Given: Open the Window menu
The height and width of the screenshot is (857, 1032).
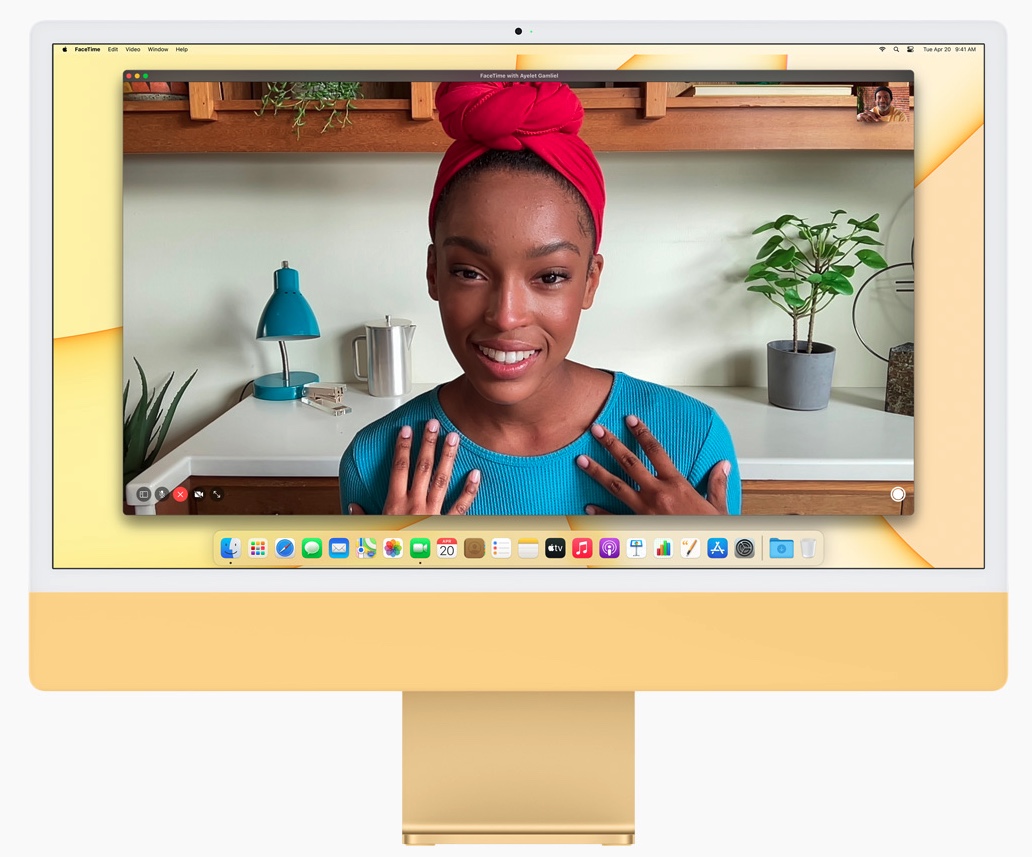Looking at the screenshot, I should [158, 49].
